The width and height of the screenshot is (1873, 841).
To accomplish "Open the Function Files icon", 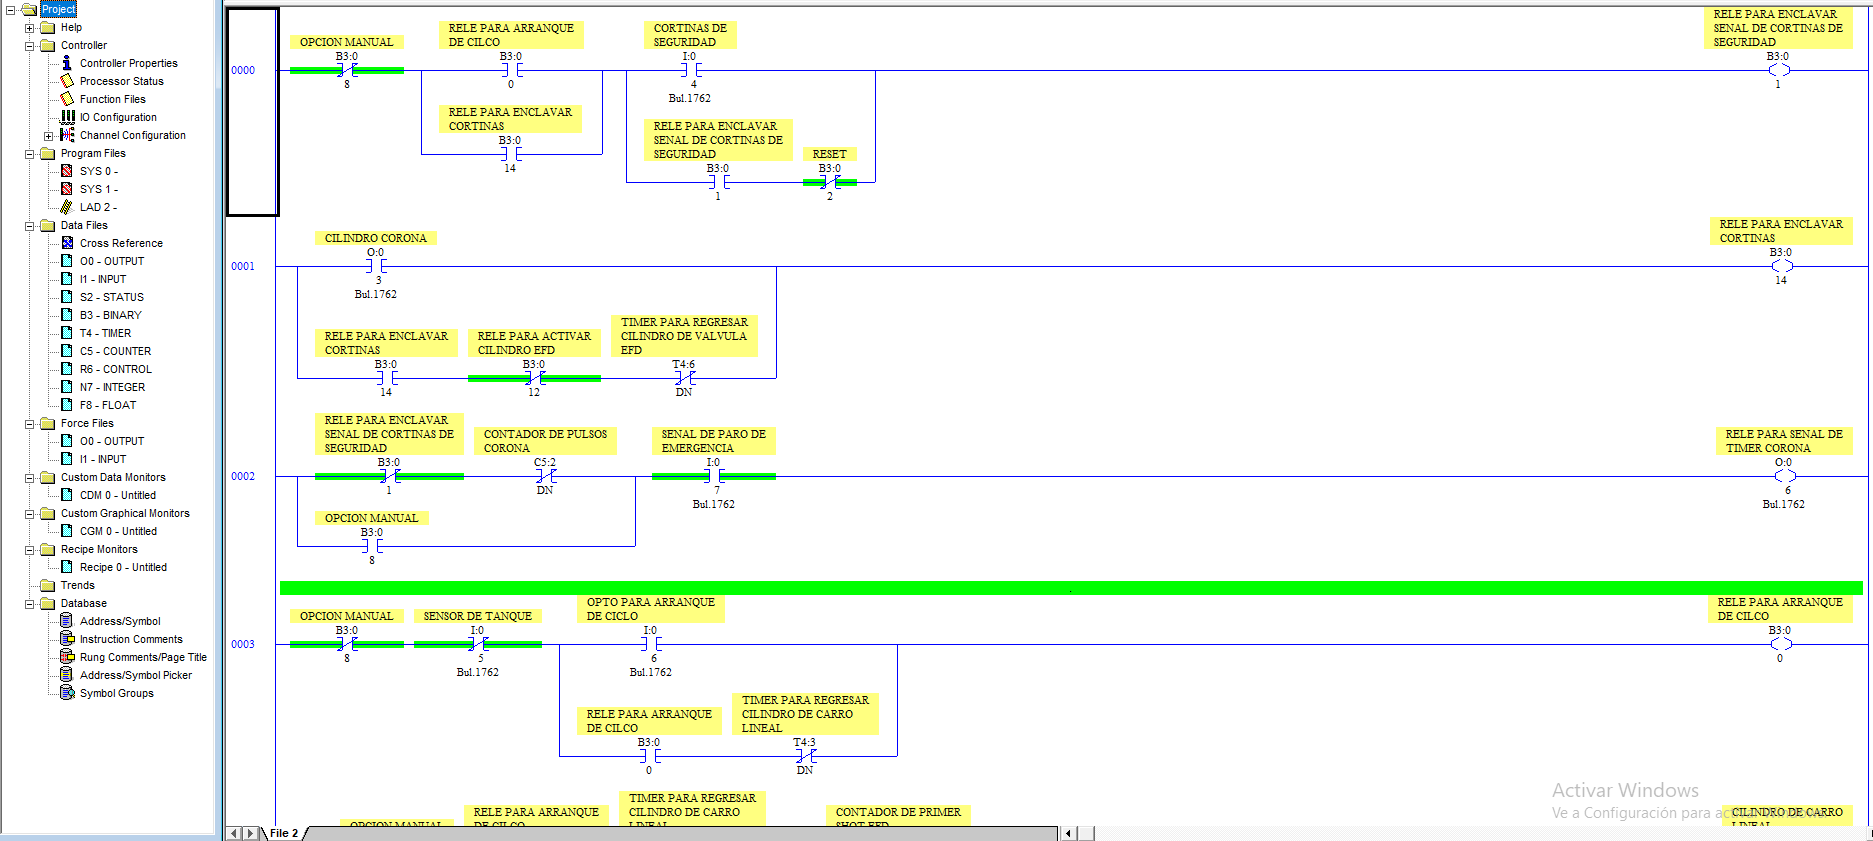I will point(67,99).
